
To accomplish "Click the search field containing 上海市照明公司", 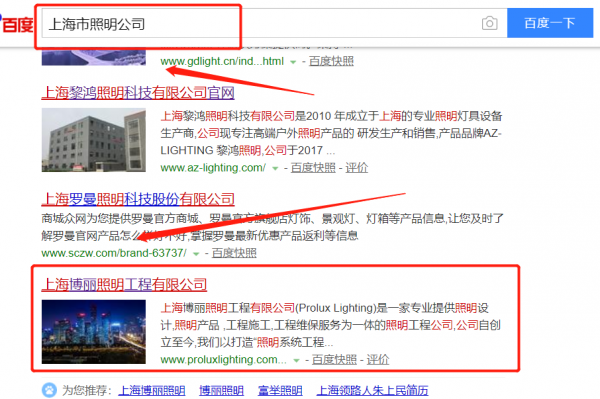I will click(x=274, y=24).
